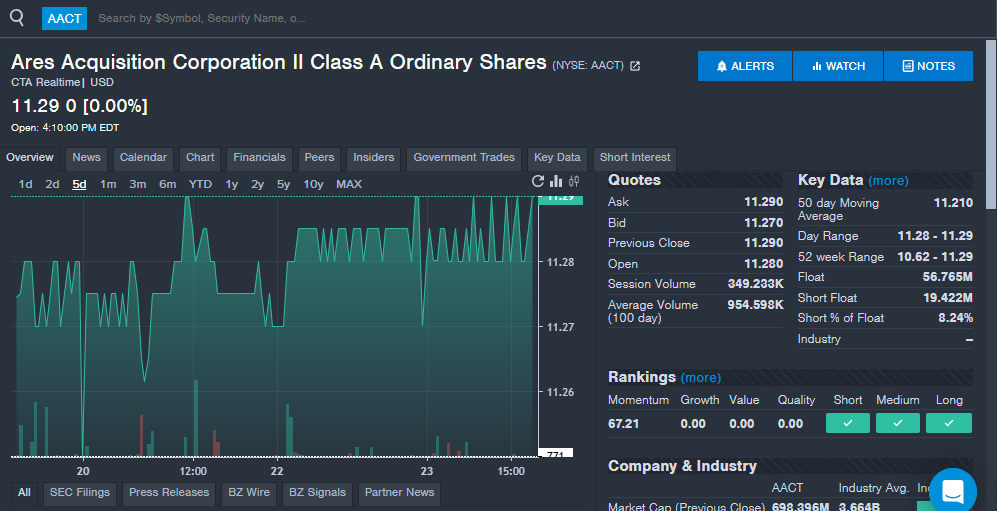
Task: Click the bar chart type icon
Action: [556, 181]
